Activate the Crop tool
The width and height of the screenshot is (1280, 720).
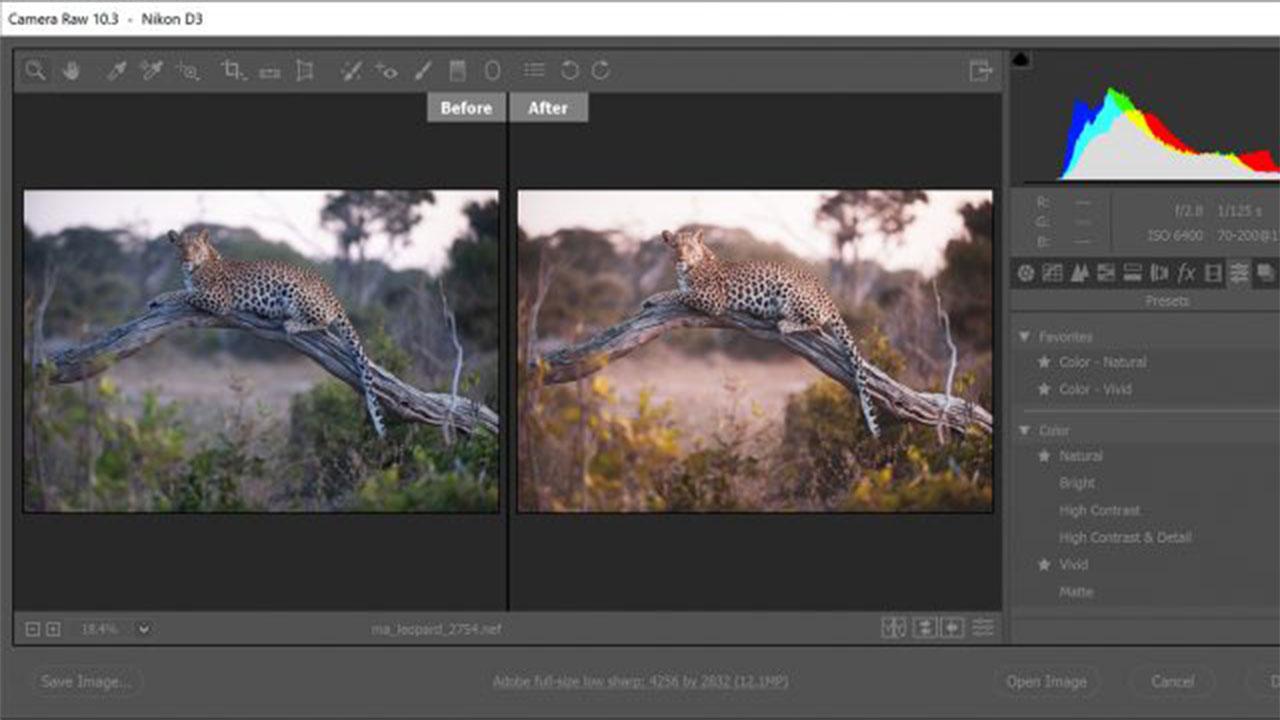tap(233, 71)
